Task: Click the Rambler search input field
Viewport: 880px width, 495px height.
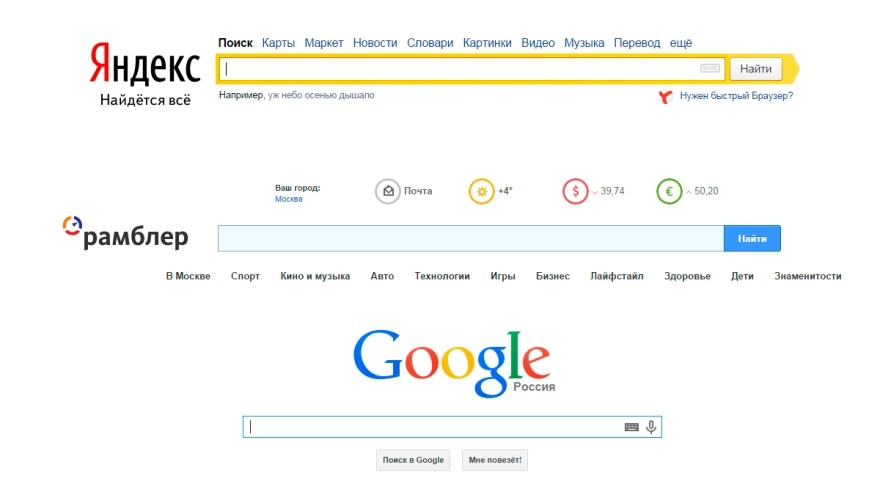Action: click(471, 239)
